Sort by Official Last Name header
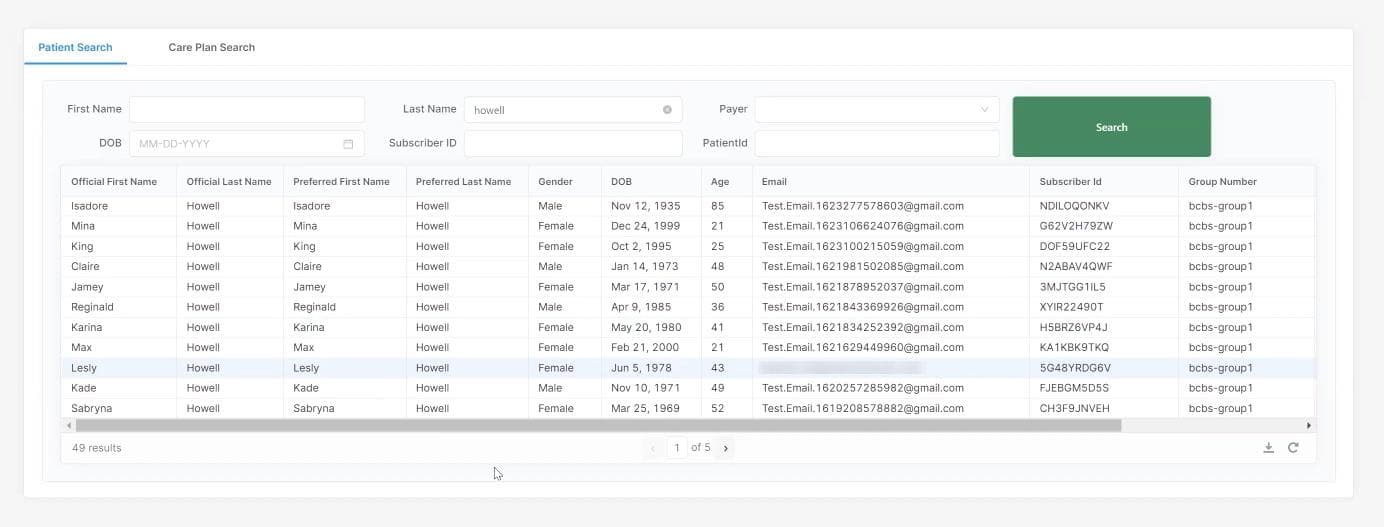Viewport: 1384px width, 527px height. 228,182
